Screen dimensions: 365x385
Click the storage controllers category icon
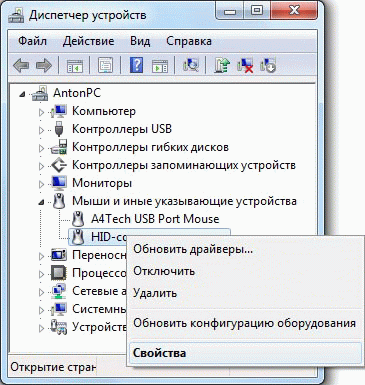59,165
